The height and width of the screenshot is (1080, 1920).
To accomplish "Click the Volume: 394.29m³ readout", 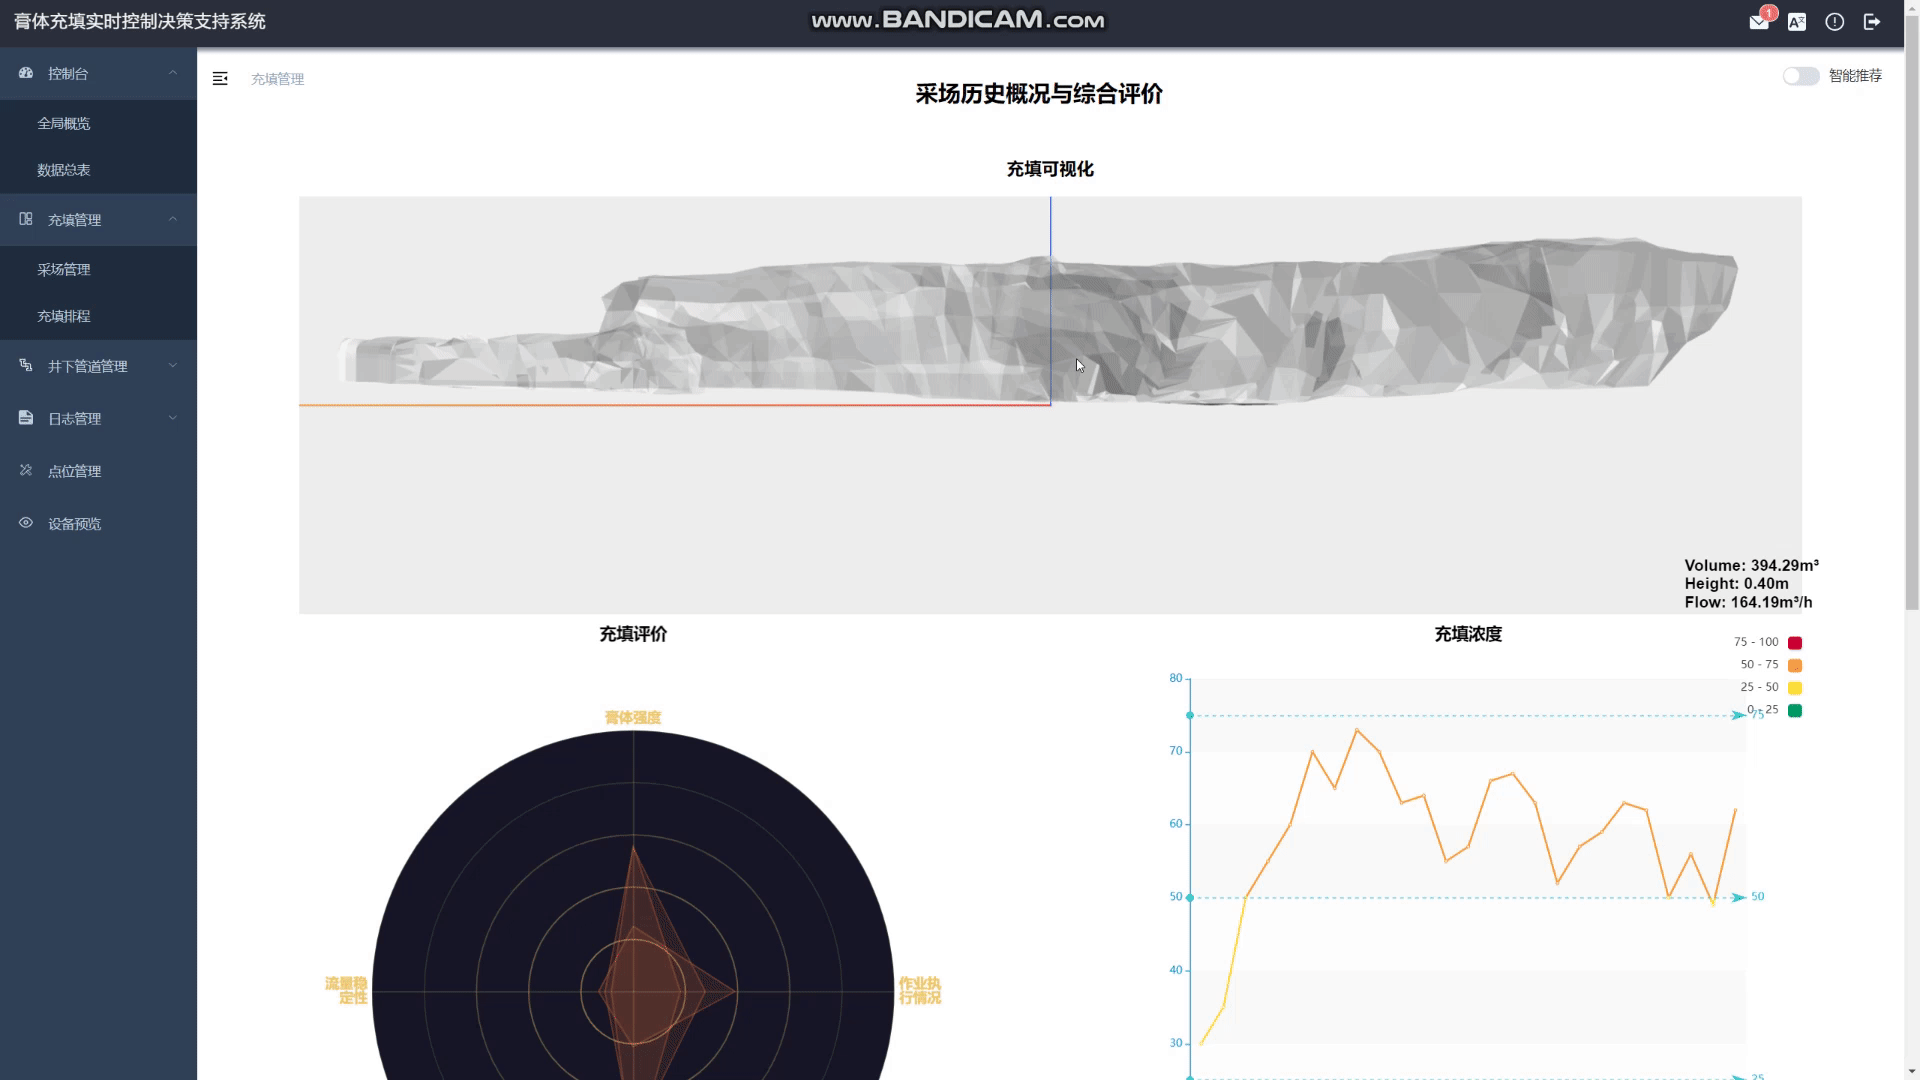I will click(x=1751, y=565).
